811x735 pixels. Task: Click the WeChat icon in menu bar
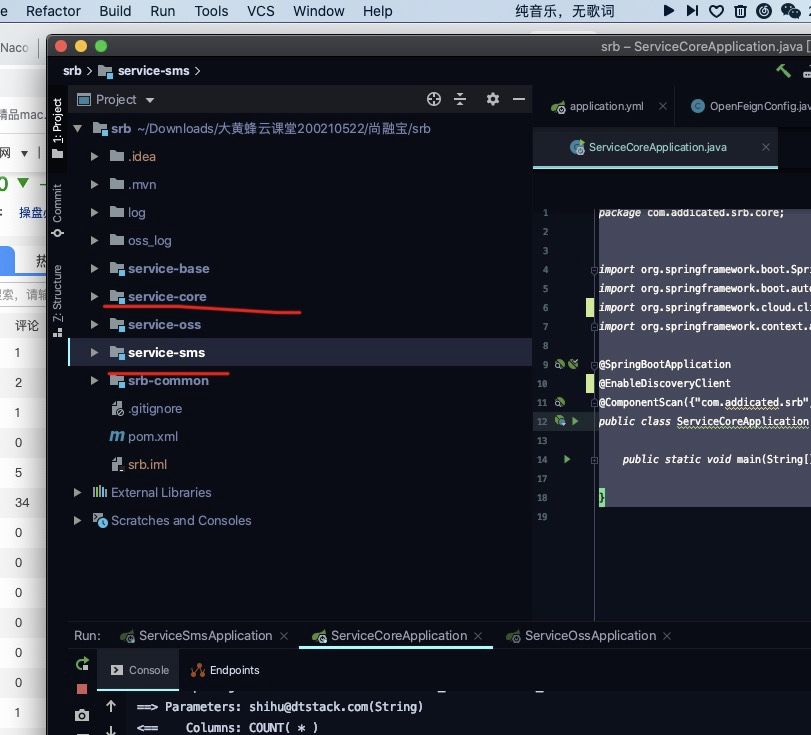click(790, 11)
